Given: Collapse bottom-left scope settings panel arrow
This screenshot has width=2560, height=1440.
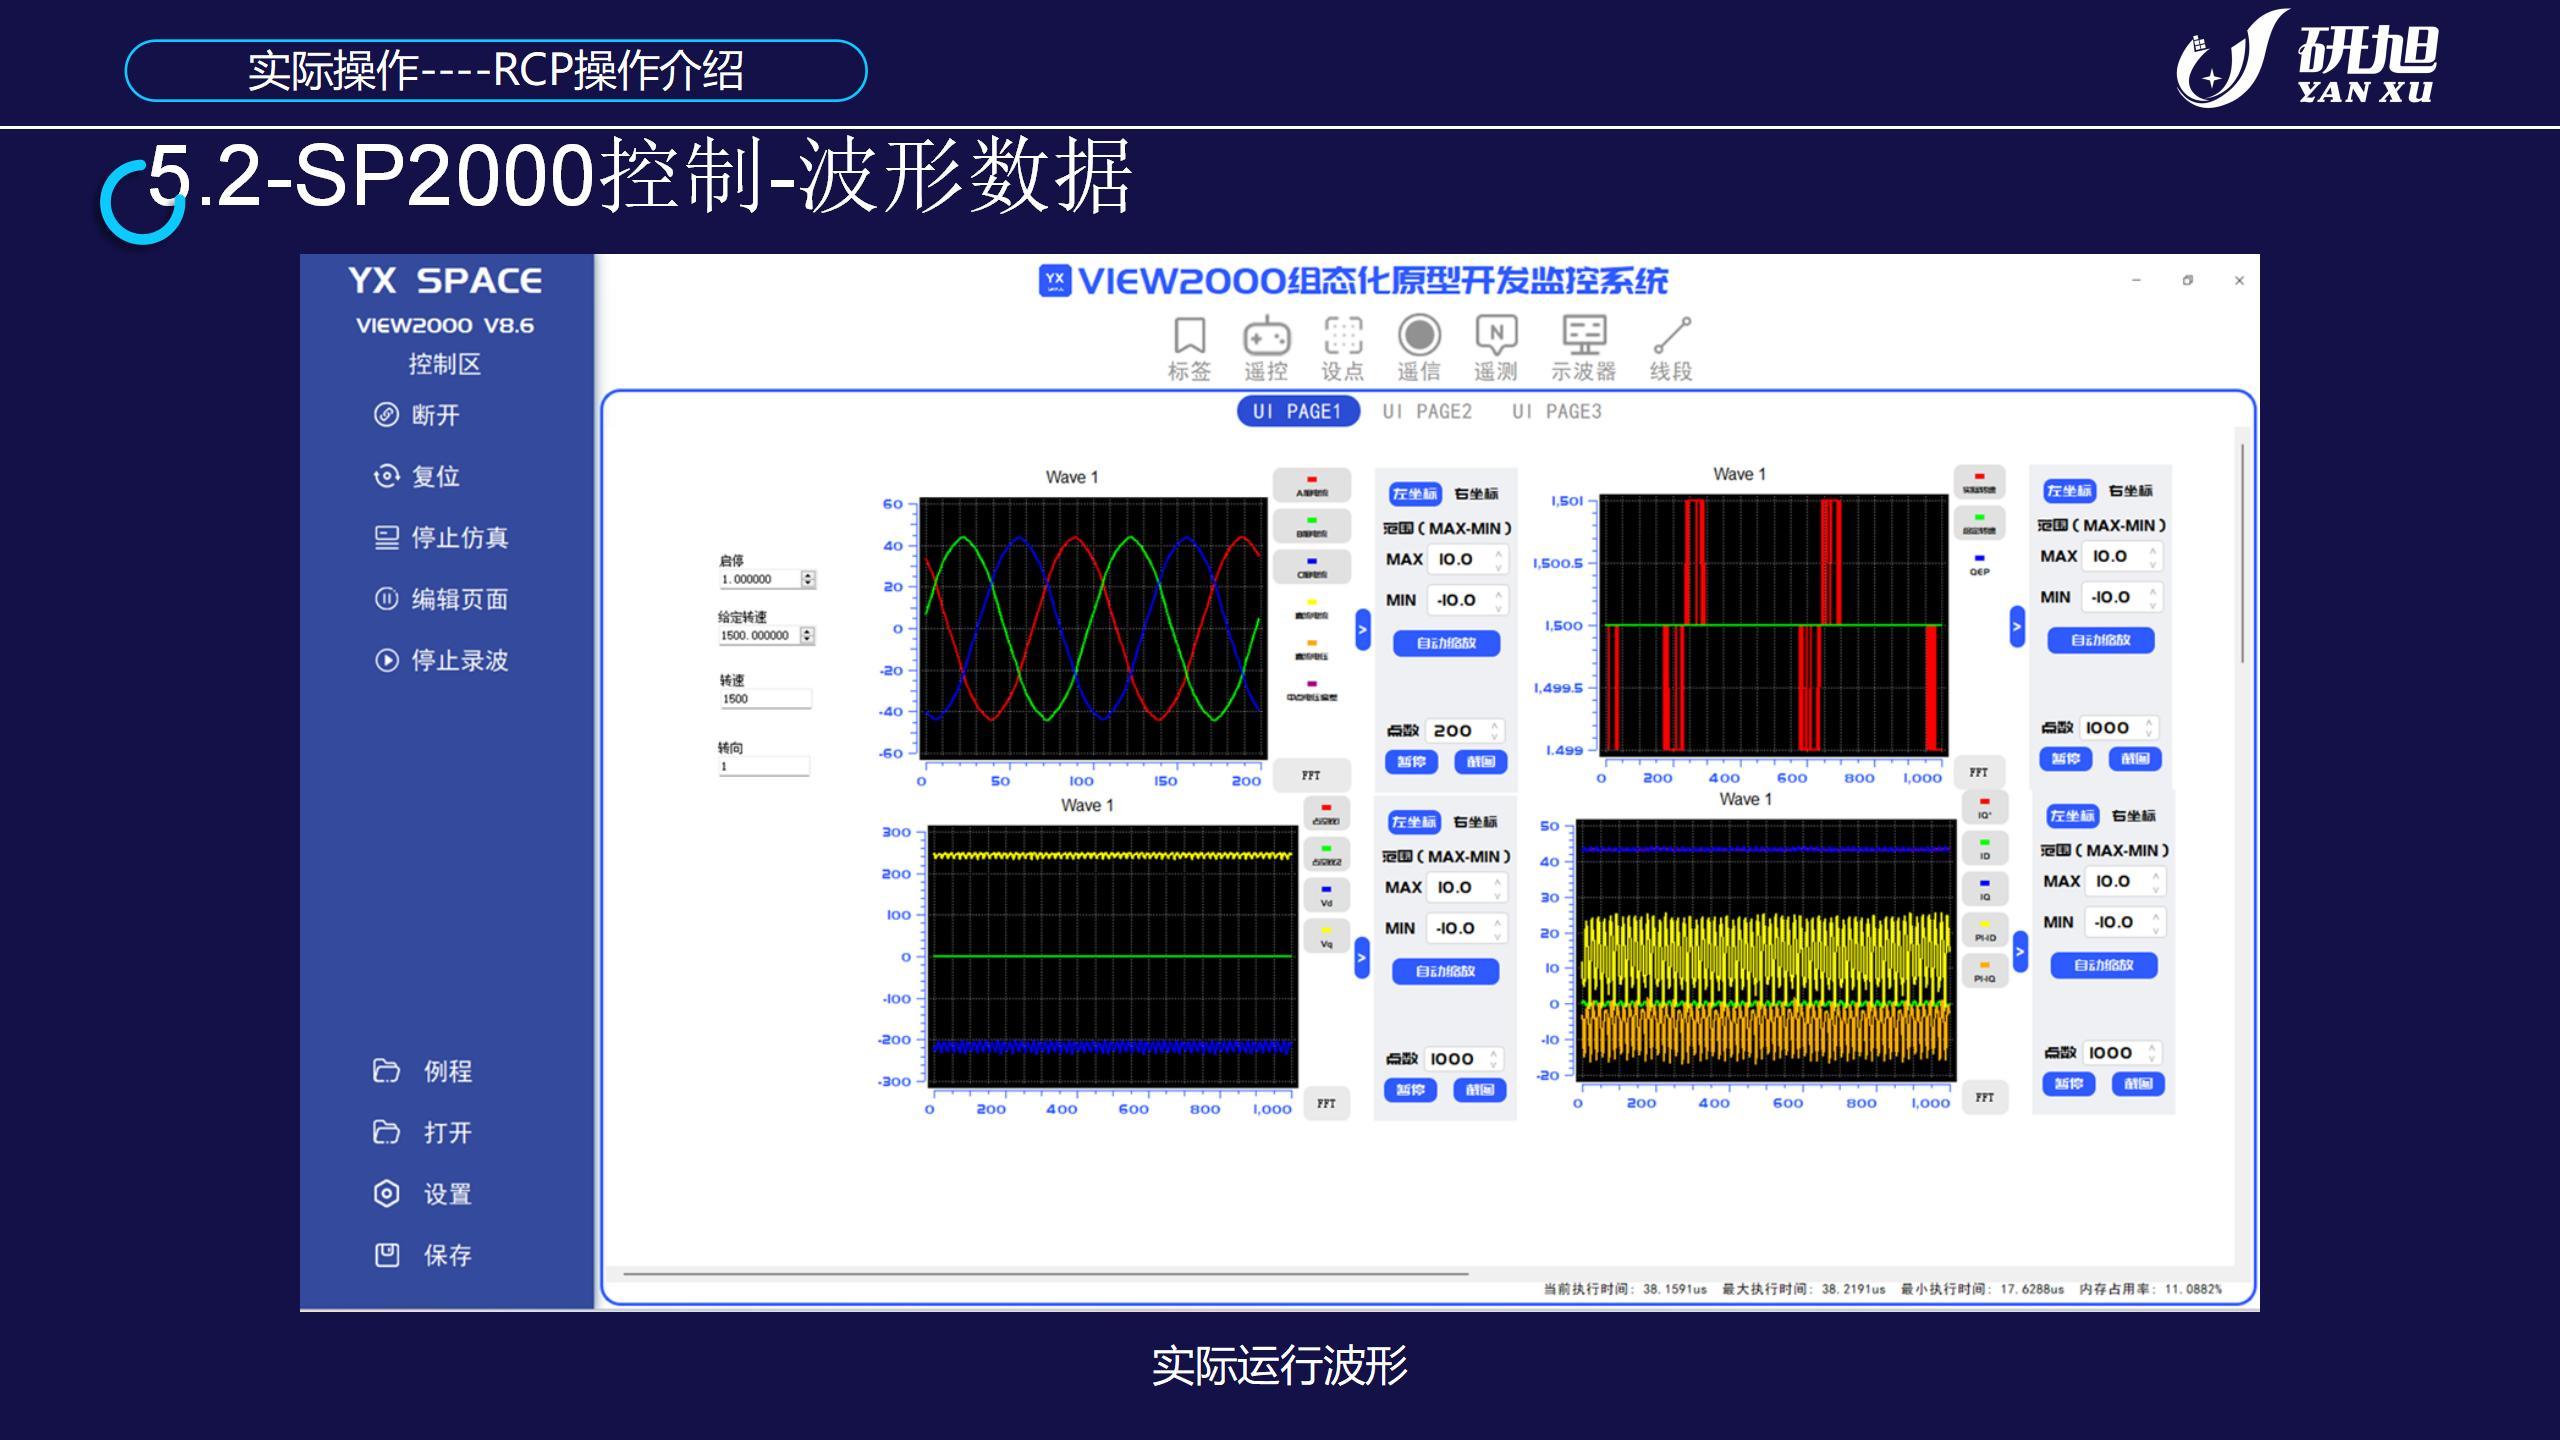Looking at the screenshot, I should click(1361, 958).
